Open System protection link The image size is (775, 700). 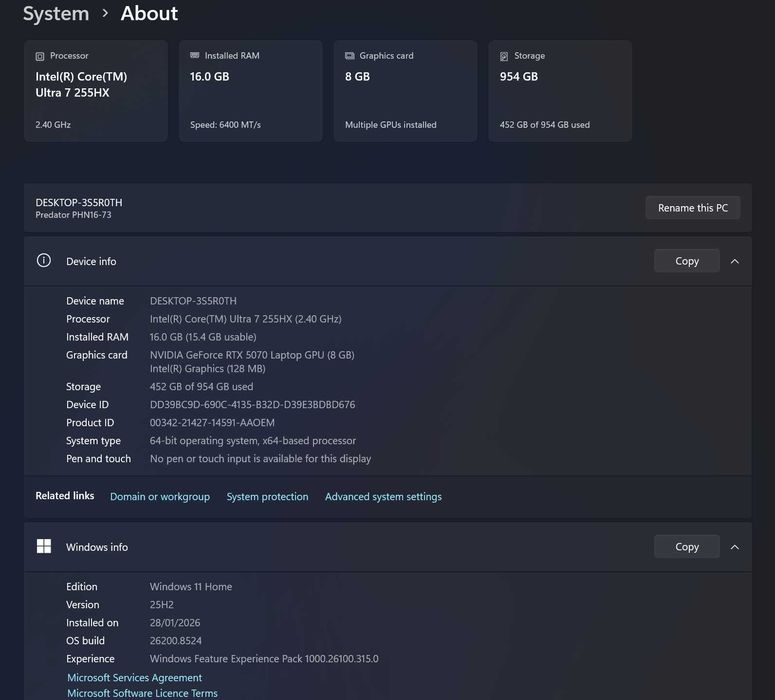267,497
